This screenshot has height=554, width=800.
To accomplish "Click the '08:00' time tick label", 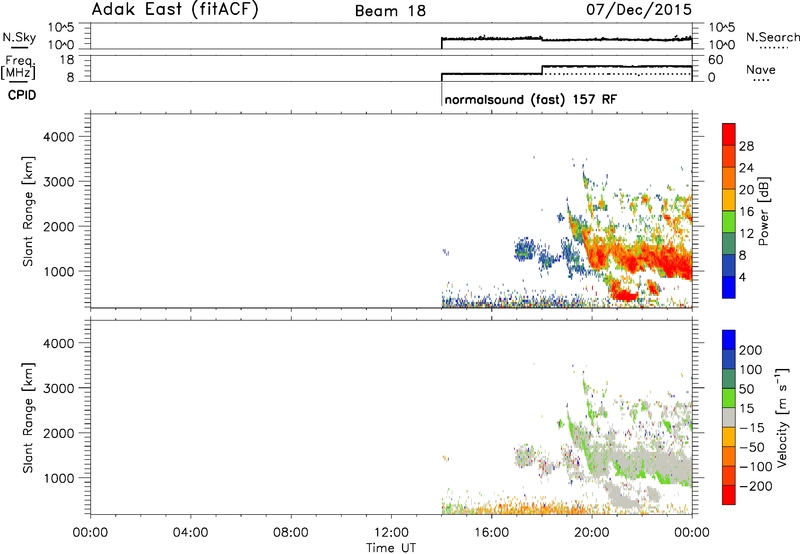I will (291, 533).
